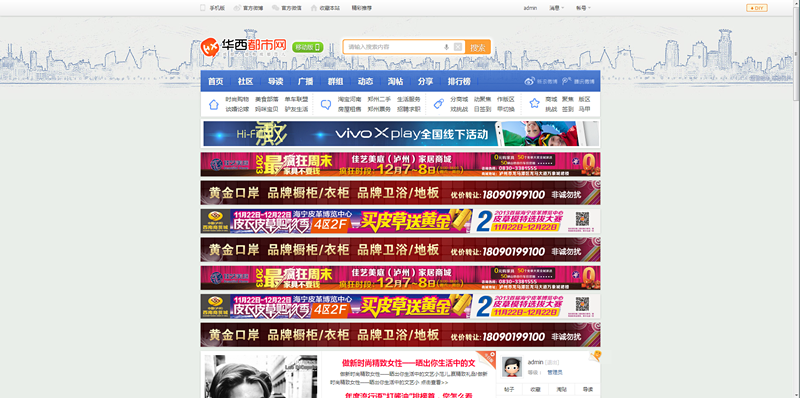800x398 pixels.
Task: Click the 华西都市网 logo
Action: (x=243, y=47)
